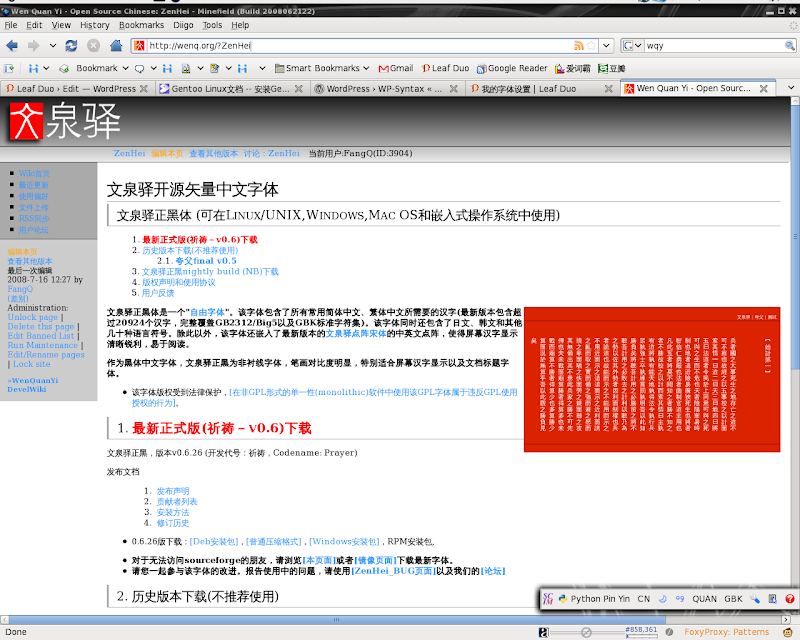The width and height of the screenshot is (800, 640).
Task: Click the horizontal scrollbar right arrow
Action: pyautogui.click(x=786, y=620)
